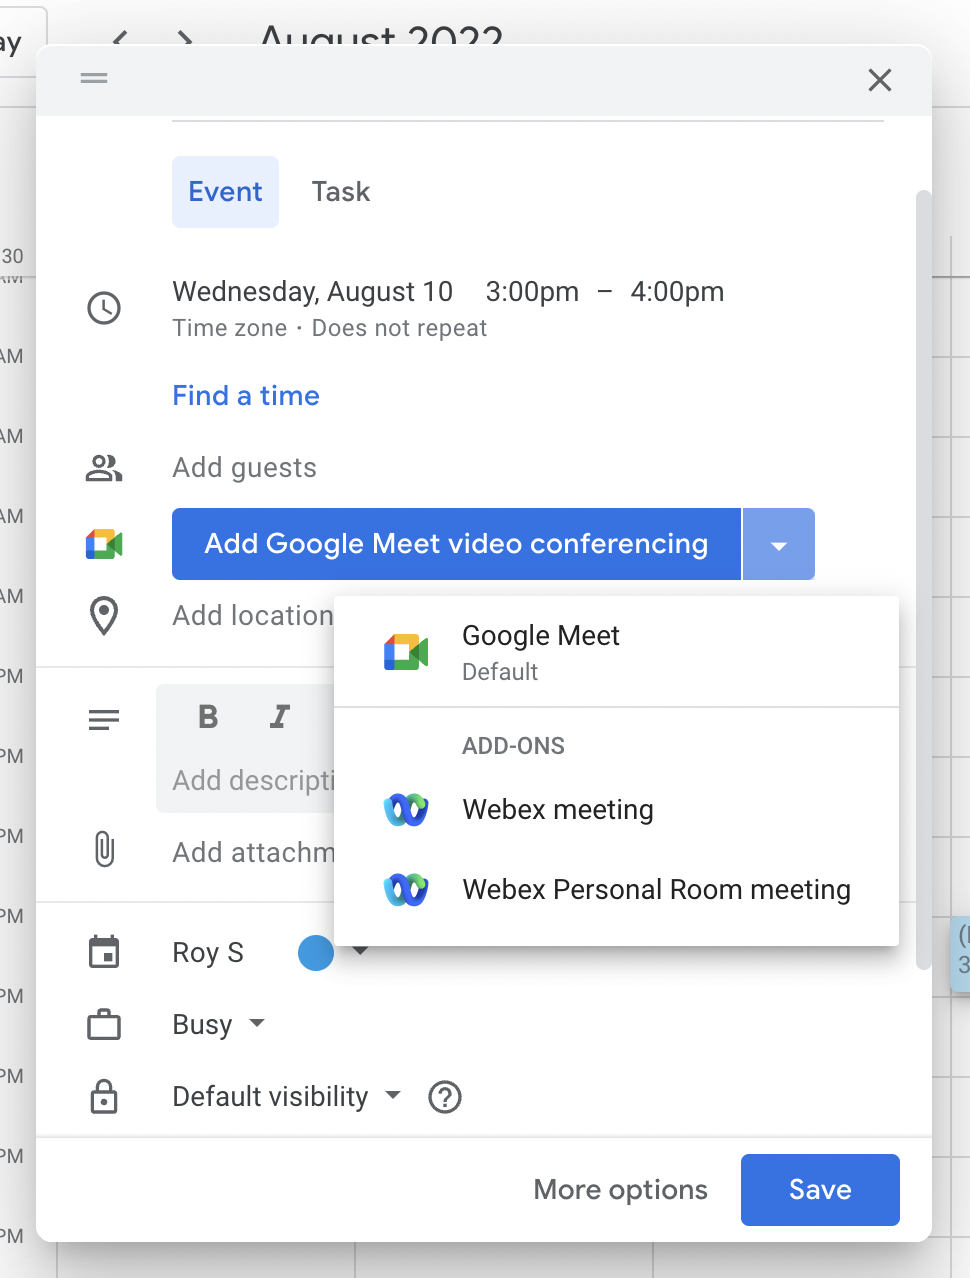Click the paperclip attachment icon
The width and height of the screenshot is (970, 1278).
click(x=104, y=850)
